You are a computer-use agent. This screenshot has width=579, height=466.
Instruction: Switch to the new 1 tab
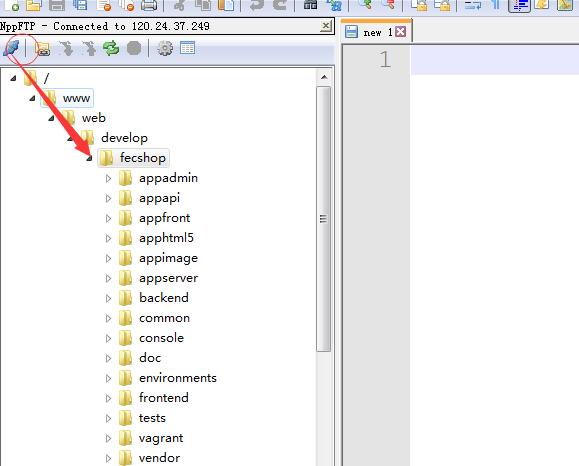pos(372,32)
